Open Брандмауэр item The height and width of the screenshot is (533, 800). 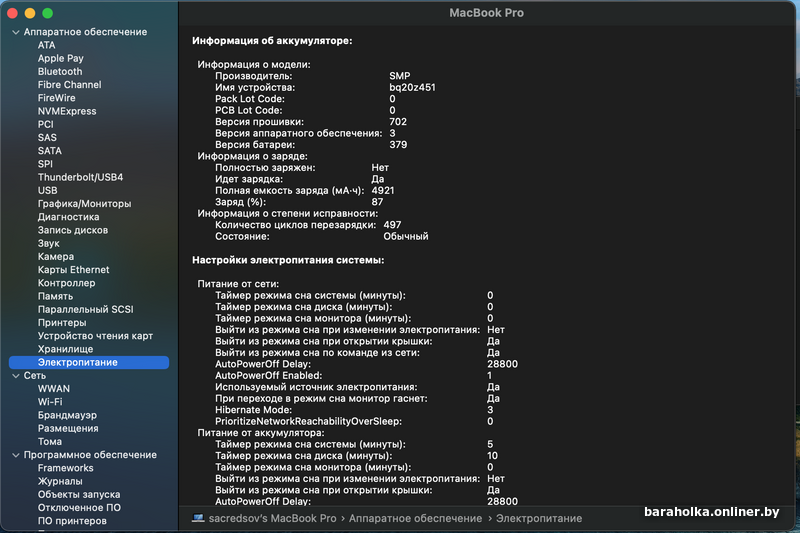point(67,416)
